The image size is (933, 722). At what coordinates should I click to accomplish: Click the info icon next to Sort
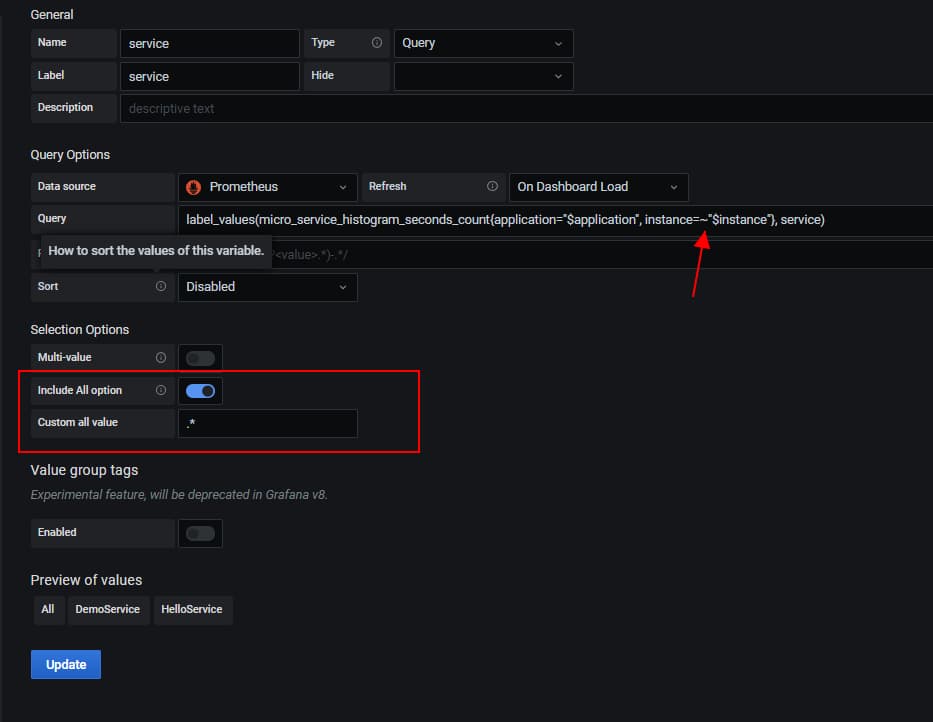[161, 287]
